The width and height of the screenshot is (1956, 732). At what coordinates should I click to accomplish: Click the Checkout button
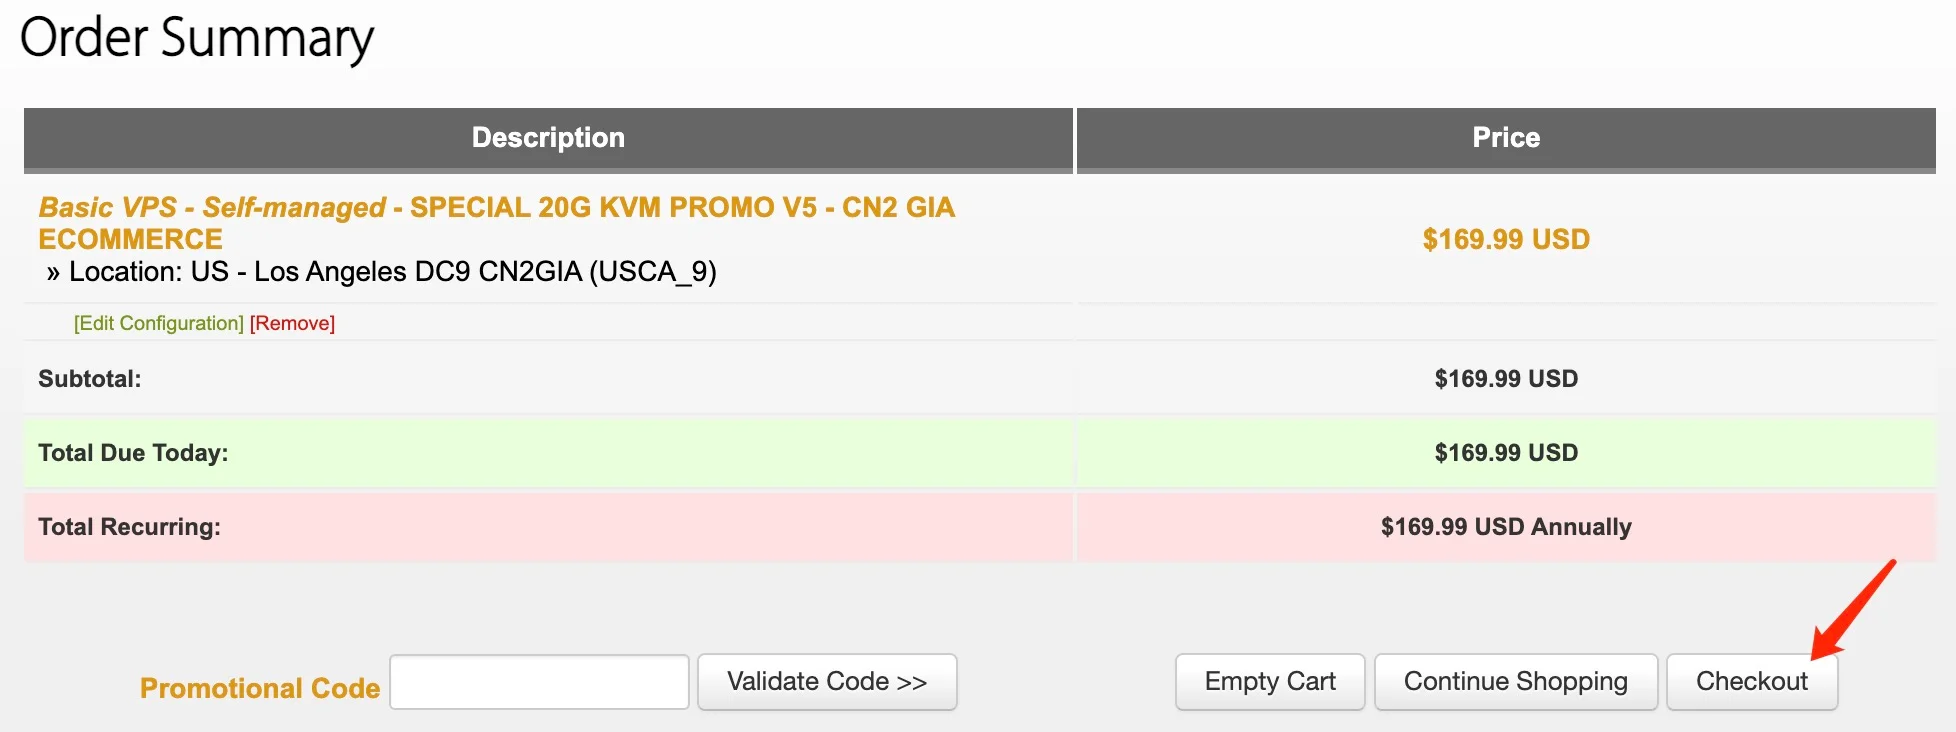tap(1752, 682)
